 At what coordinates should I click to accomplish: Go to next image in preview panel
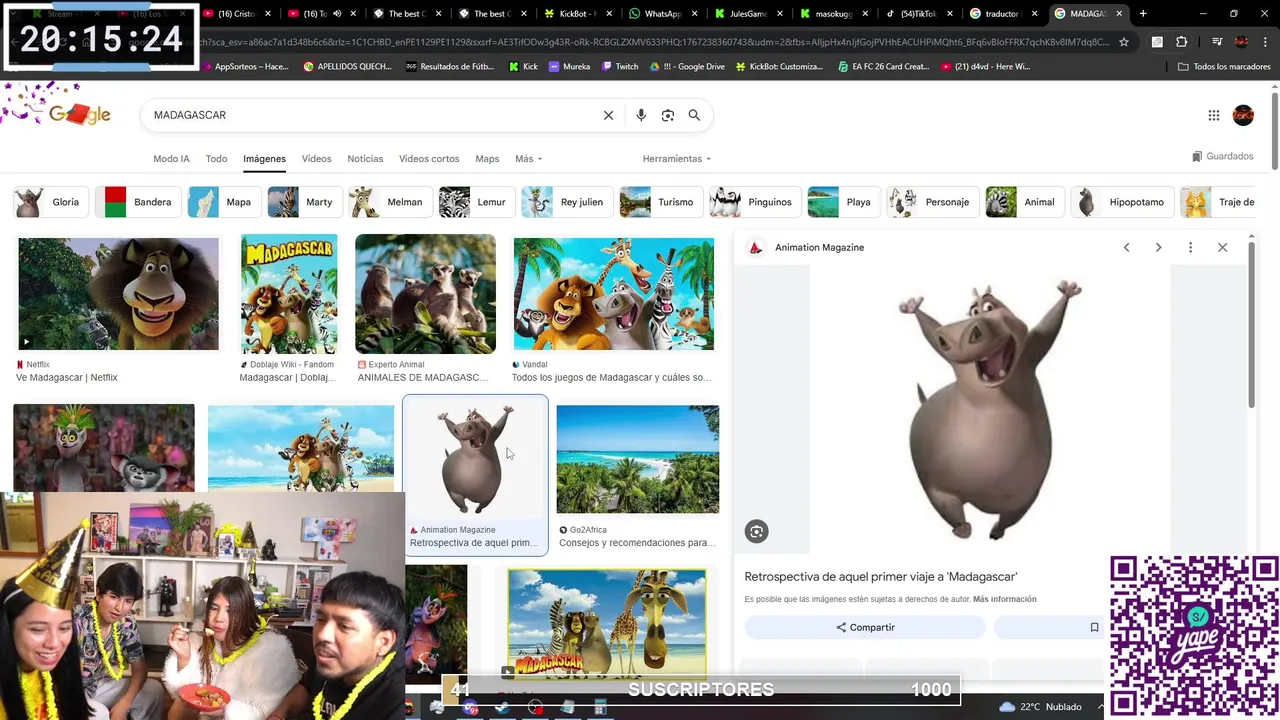click(1158, 247)
